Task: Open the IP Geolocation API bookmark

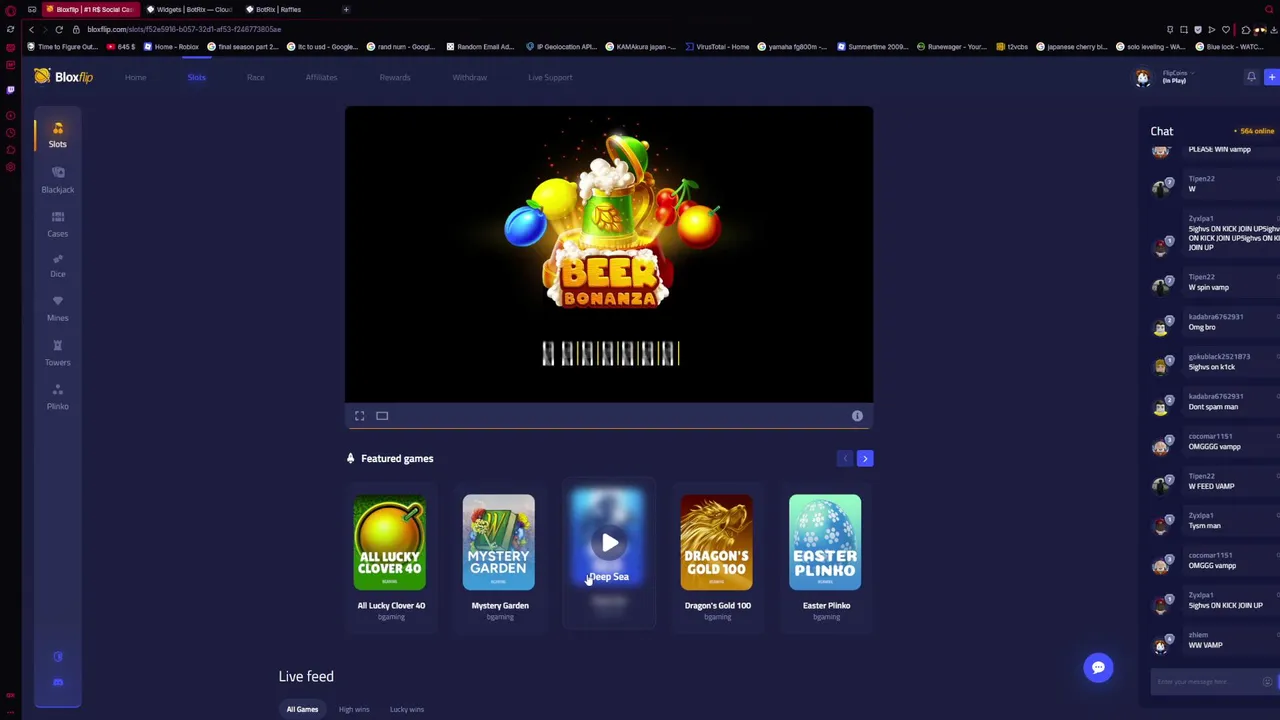Action: pyautogui.click(x=560, y=46)
